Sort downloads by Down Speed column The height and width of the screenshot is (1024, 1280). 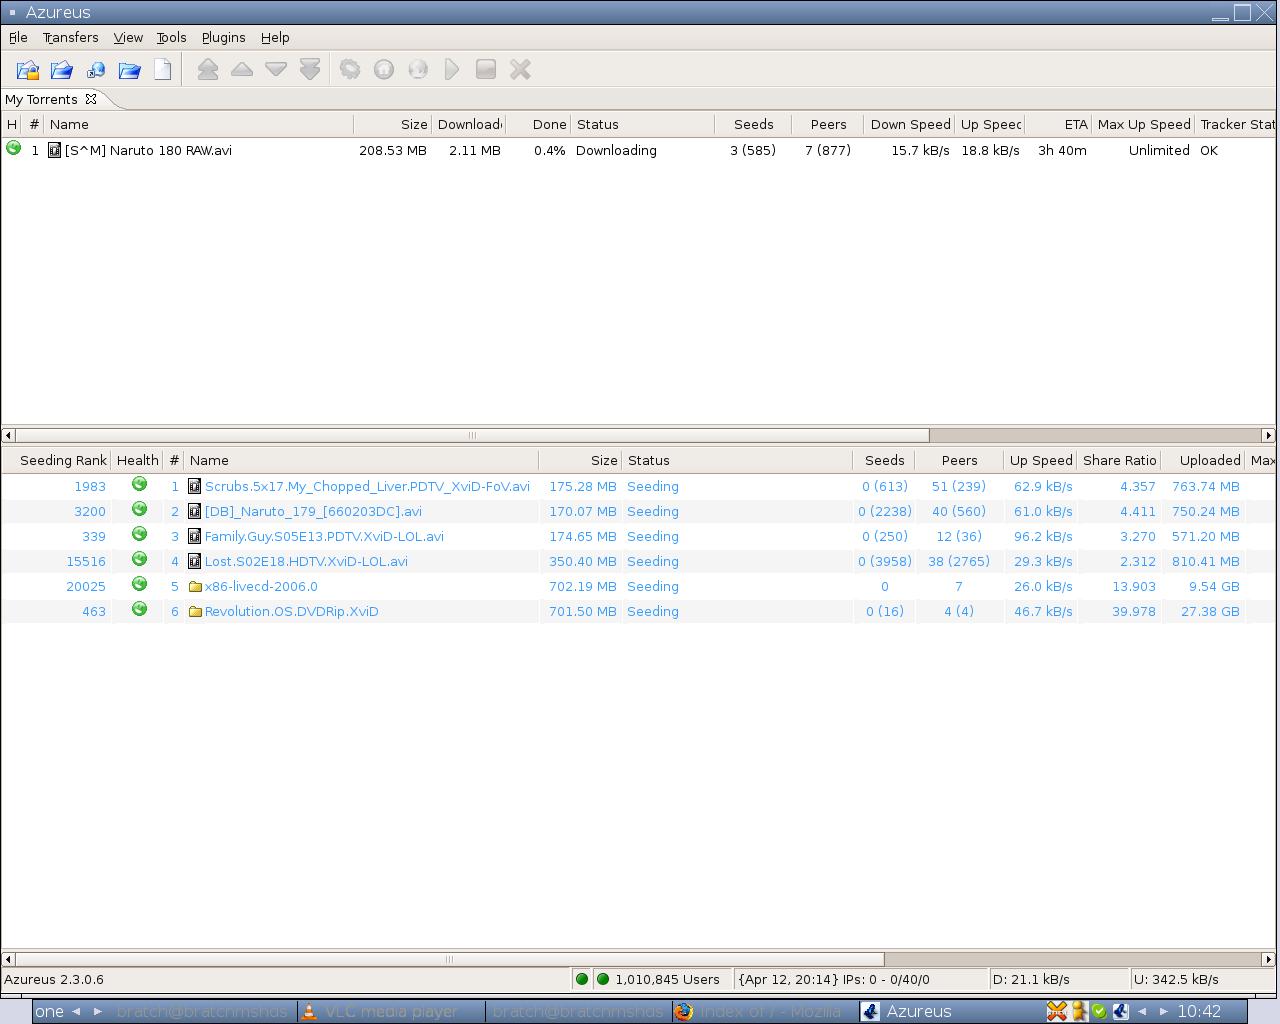click(910, 124)
